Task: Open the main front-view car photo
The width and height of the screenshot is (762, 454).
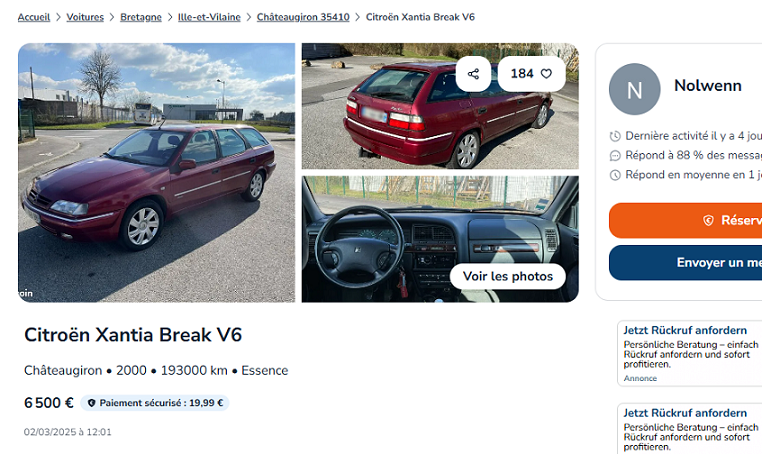Action: [156, 173]
